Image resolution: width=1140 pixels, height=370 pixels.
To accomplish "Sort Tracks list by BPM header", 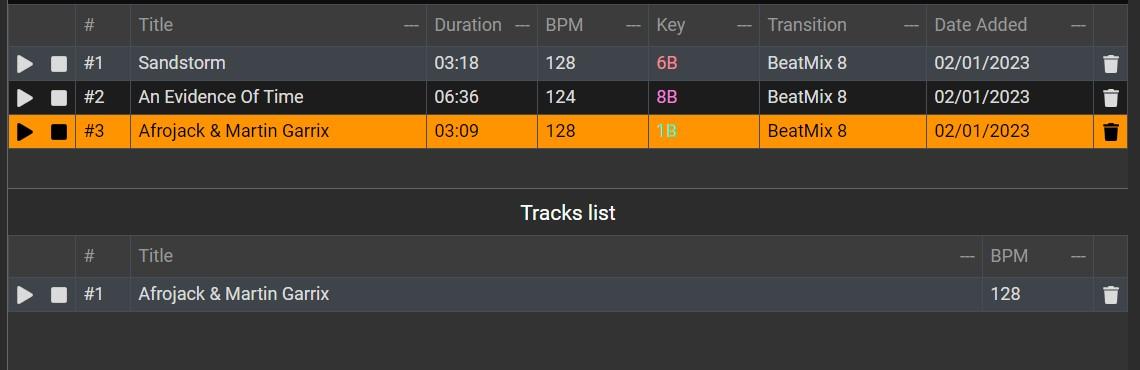I will tap(1009, 256).
